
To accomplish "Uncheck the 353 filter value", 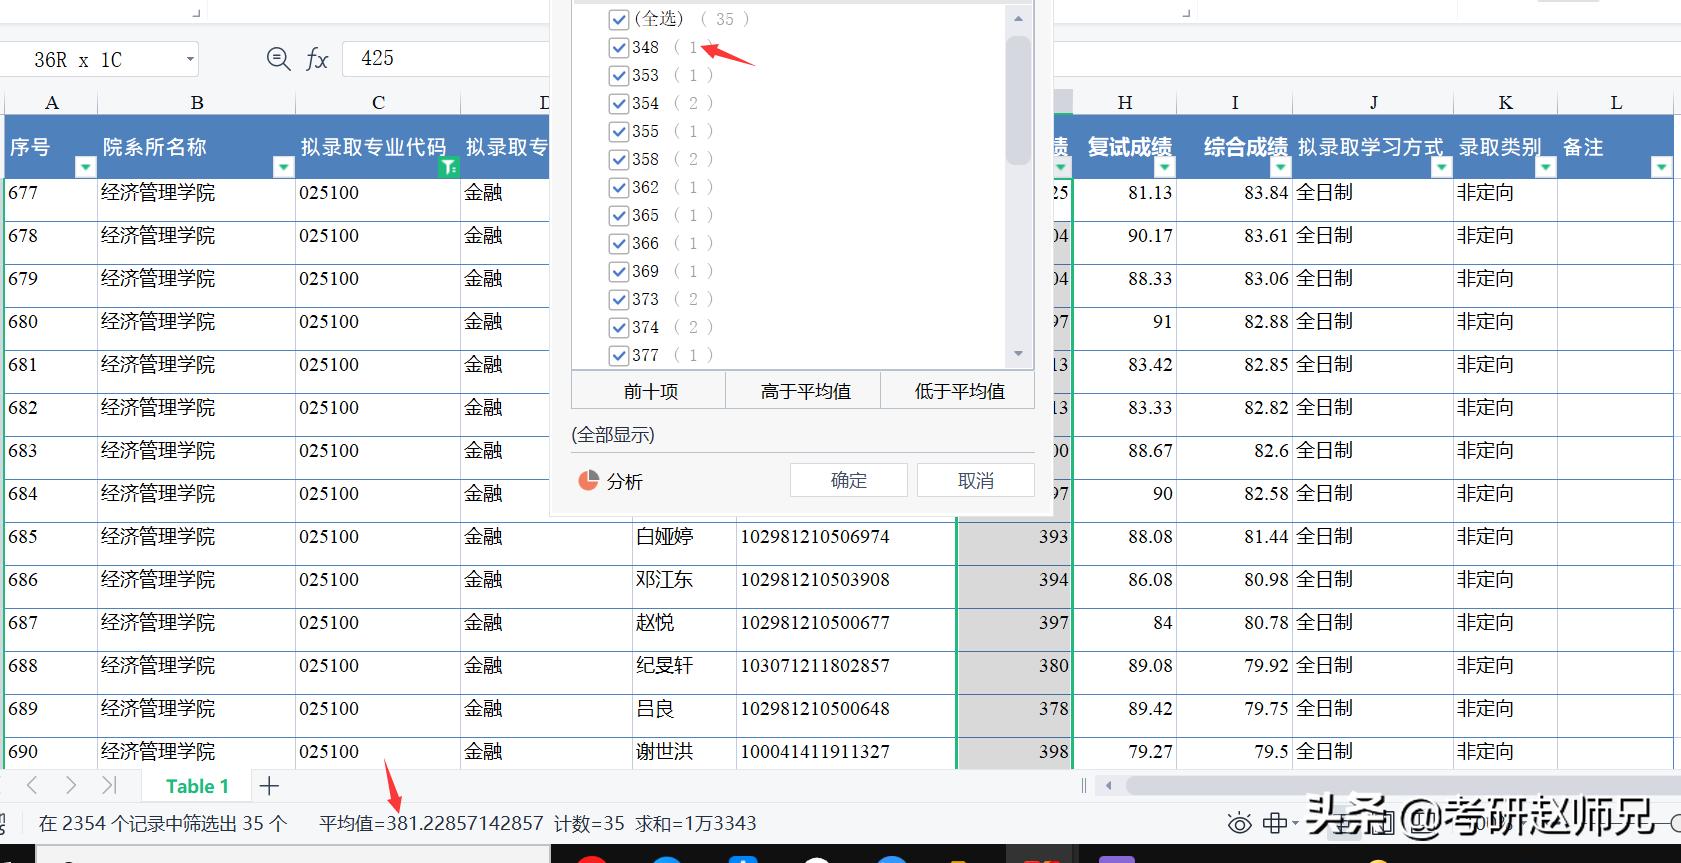I will (619, 75).
